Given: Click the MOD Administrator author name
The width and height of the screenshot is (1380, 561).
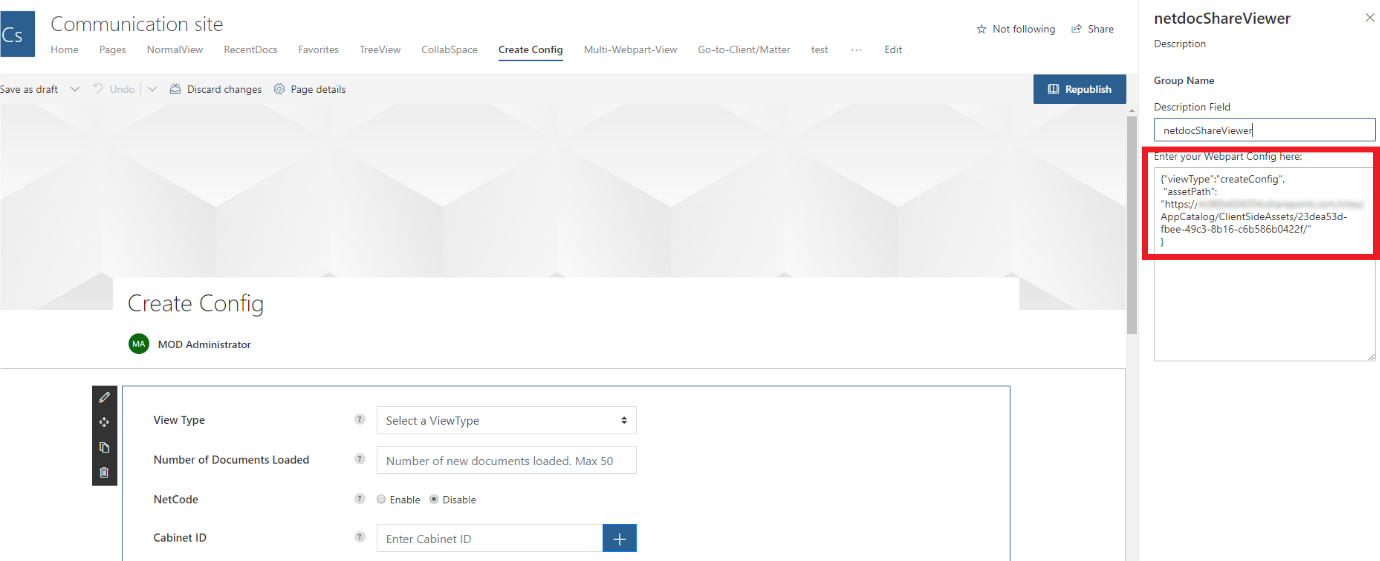Looking at the screenshot, I should click(x=204, y=344).
